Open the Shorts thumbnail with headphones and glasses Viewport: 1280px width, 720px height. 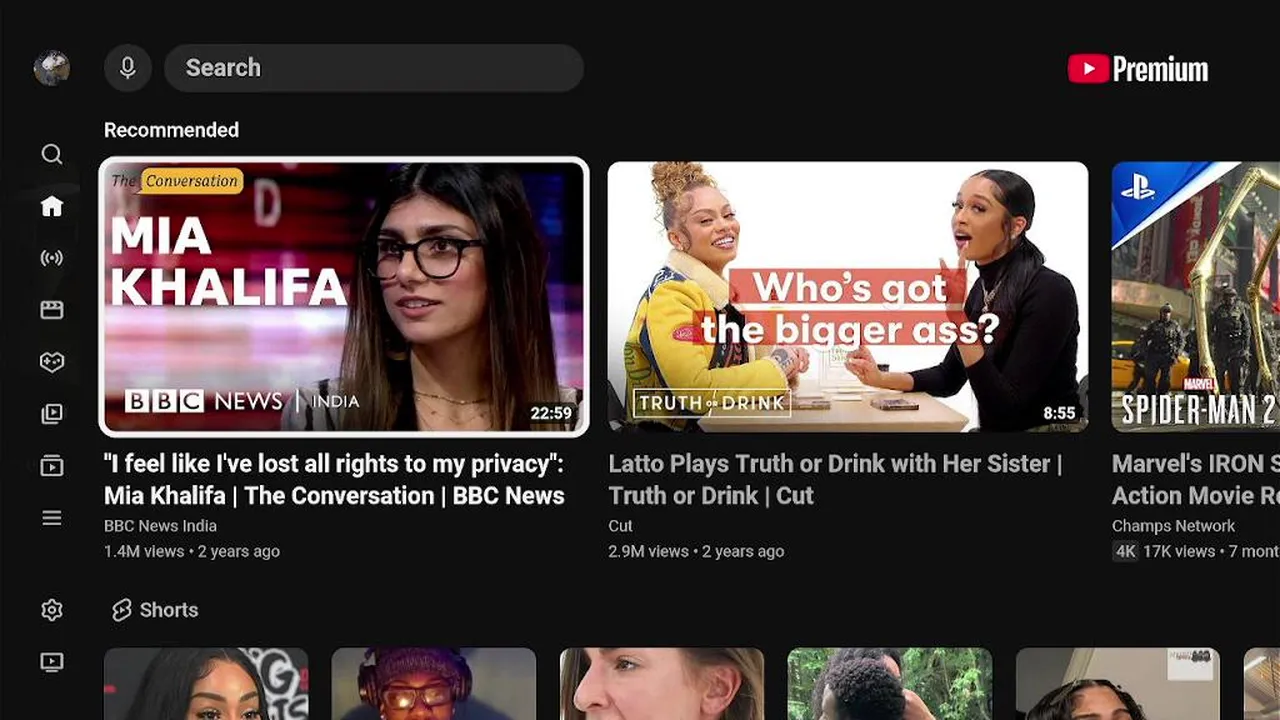pyautogui.click(x=434, y=684)
